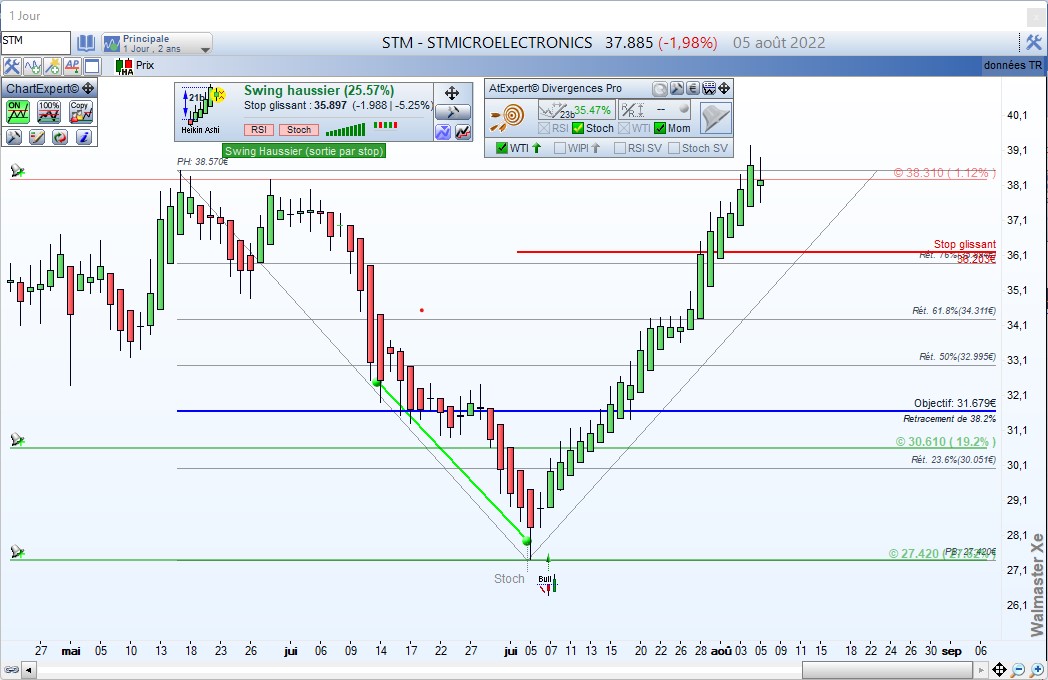Click the alert bell icon at the 30.610 line
This screenshot has height=680, width=1048.
click(x=18, y=440)
